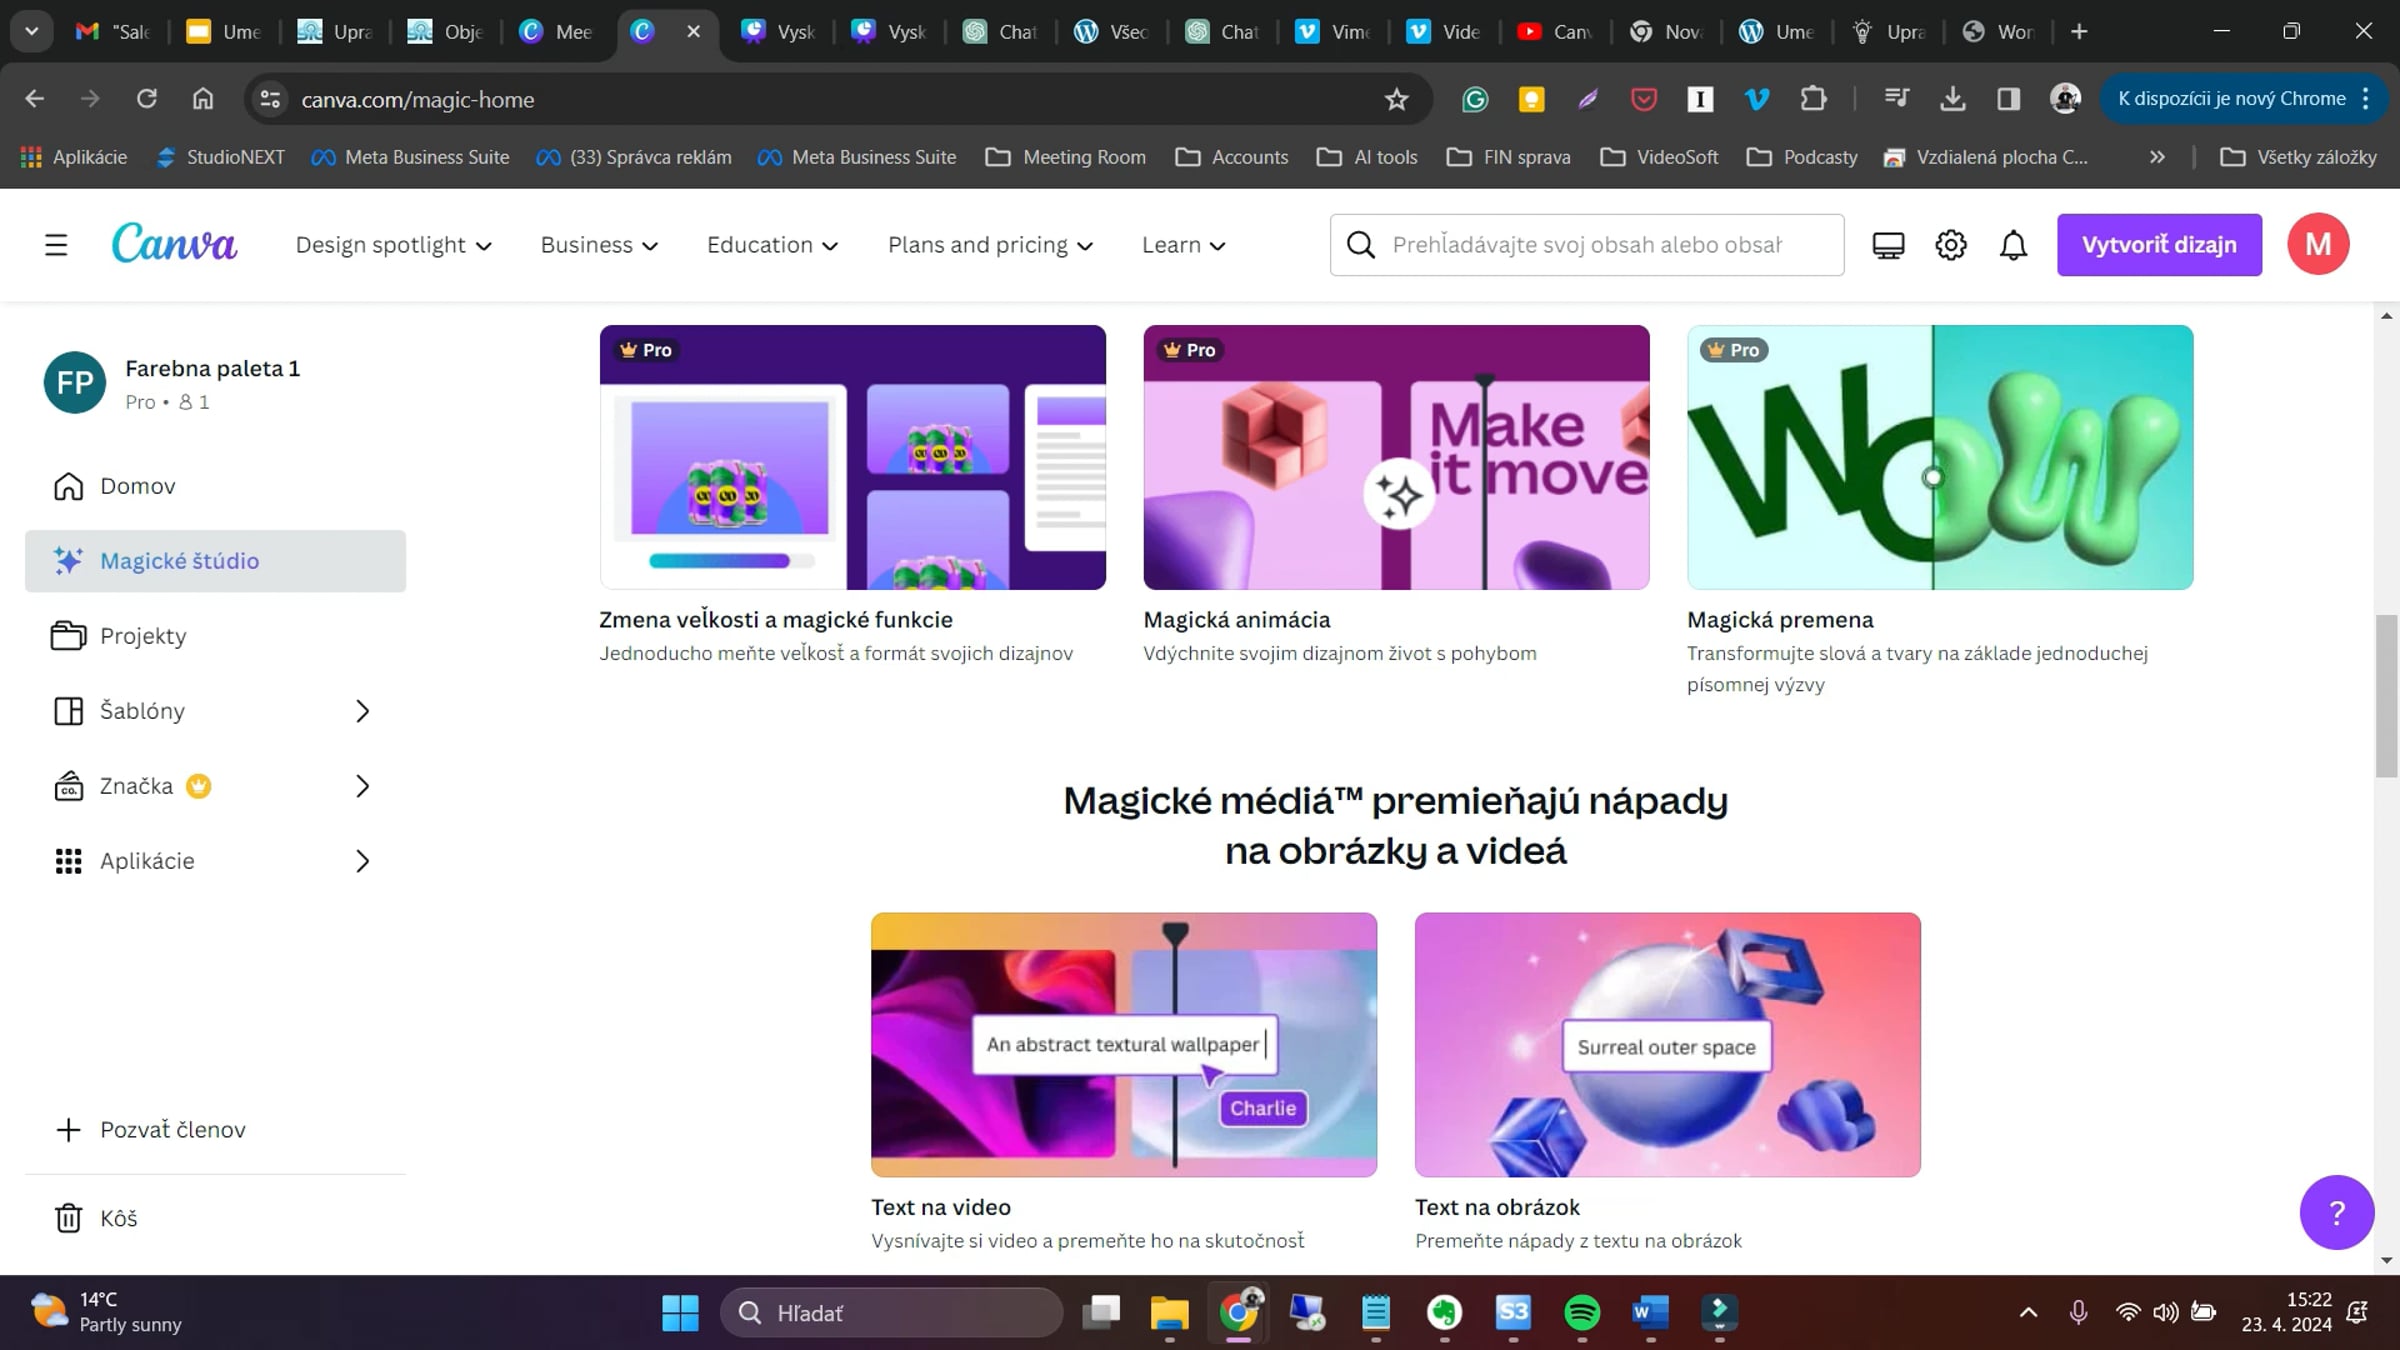Click the desktop app download icon
The height and width of the screenshot is (1350, 2400).
pyautogui.click(x=1888, y=245)
